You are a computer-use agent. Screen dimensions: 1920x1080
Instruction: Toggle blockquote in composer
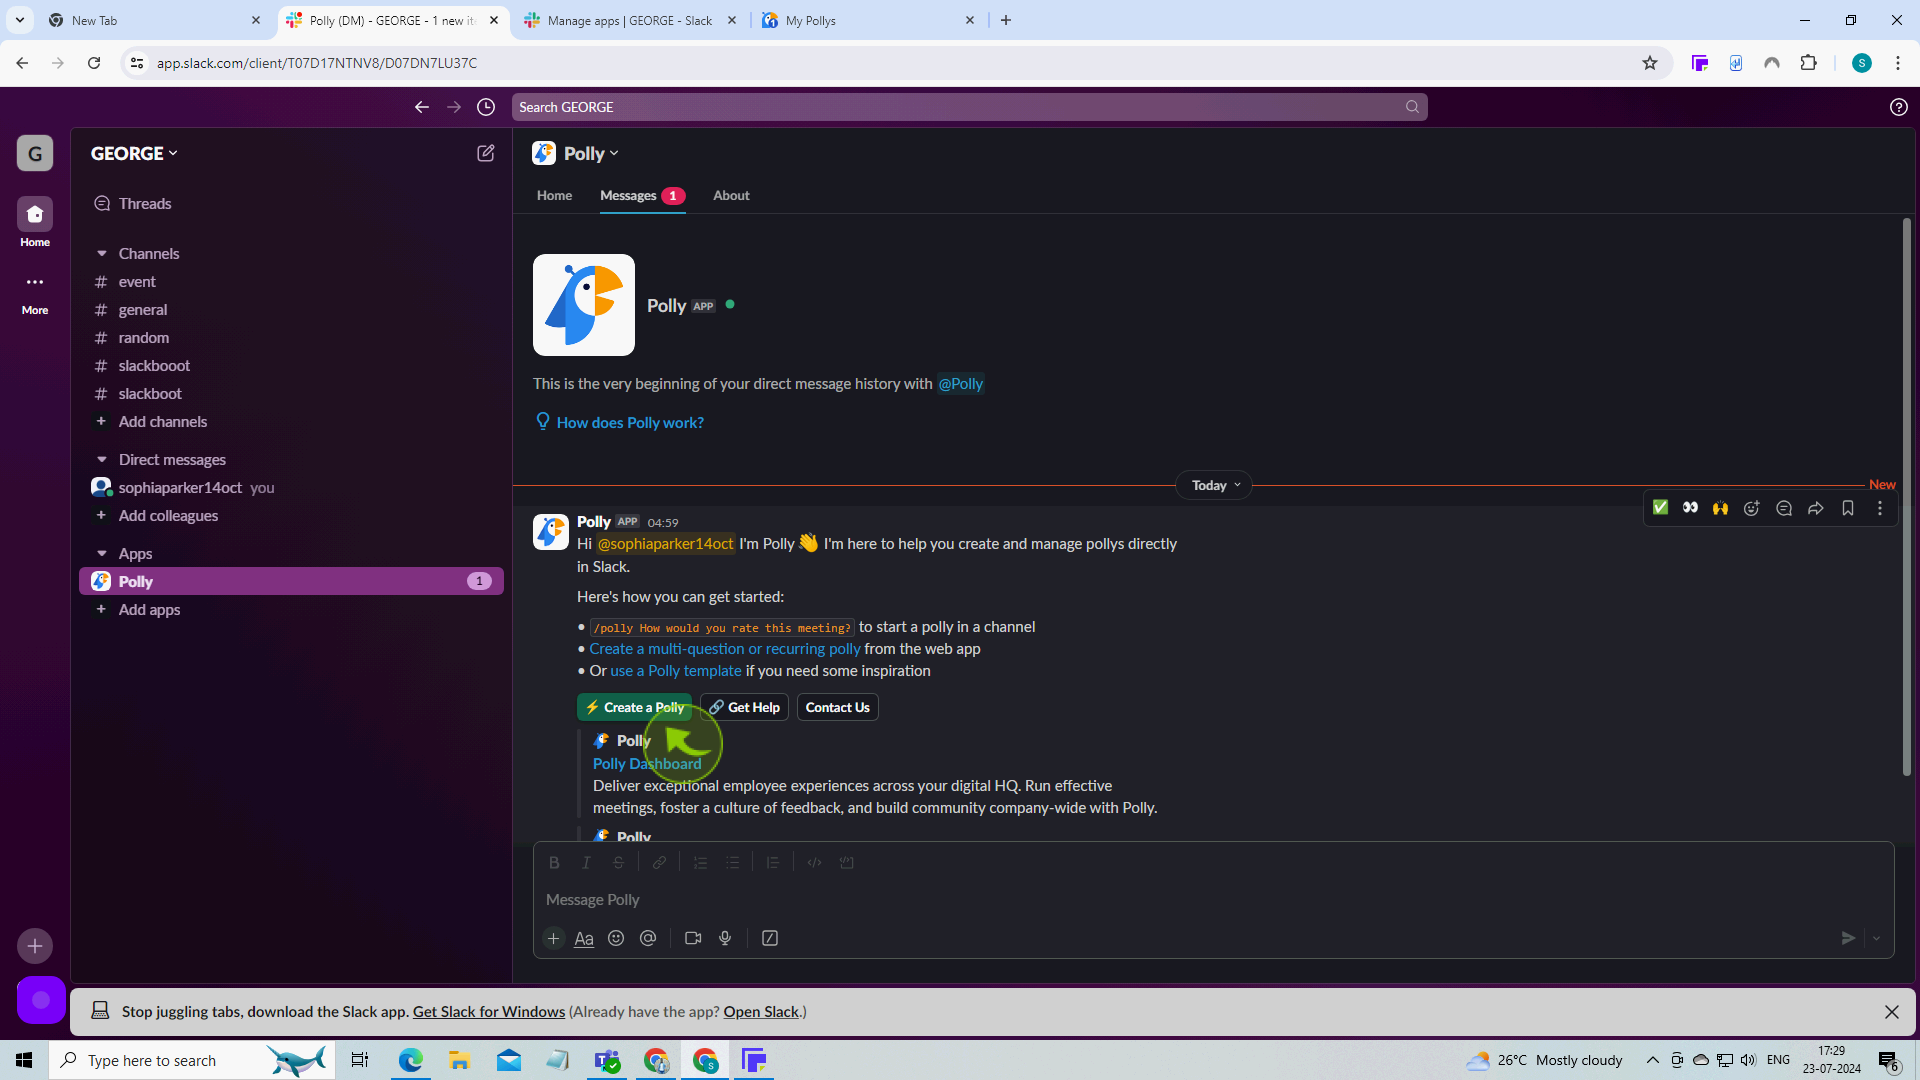773,862
